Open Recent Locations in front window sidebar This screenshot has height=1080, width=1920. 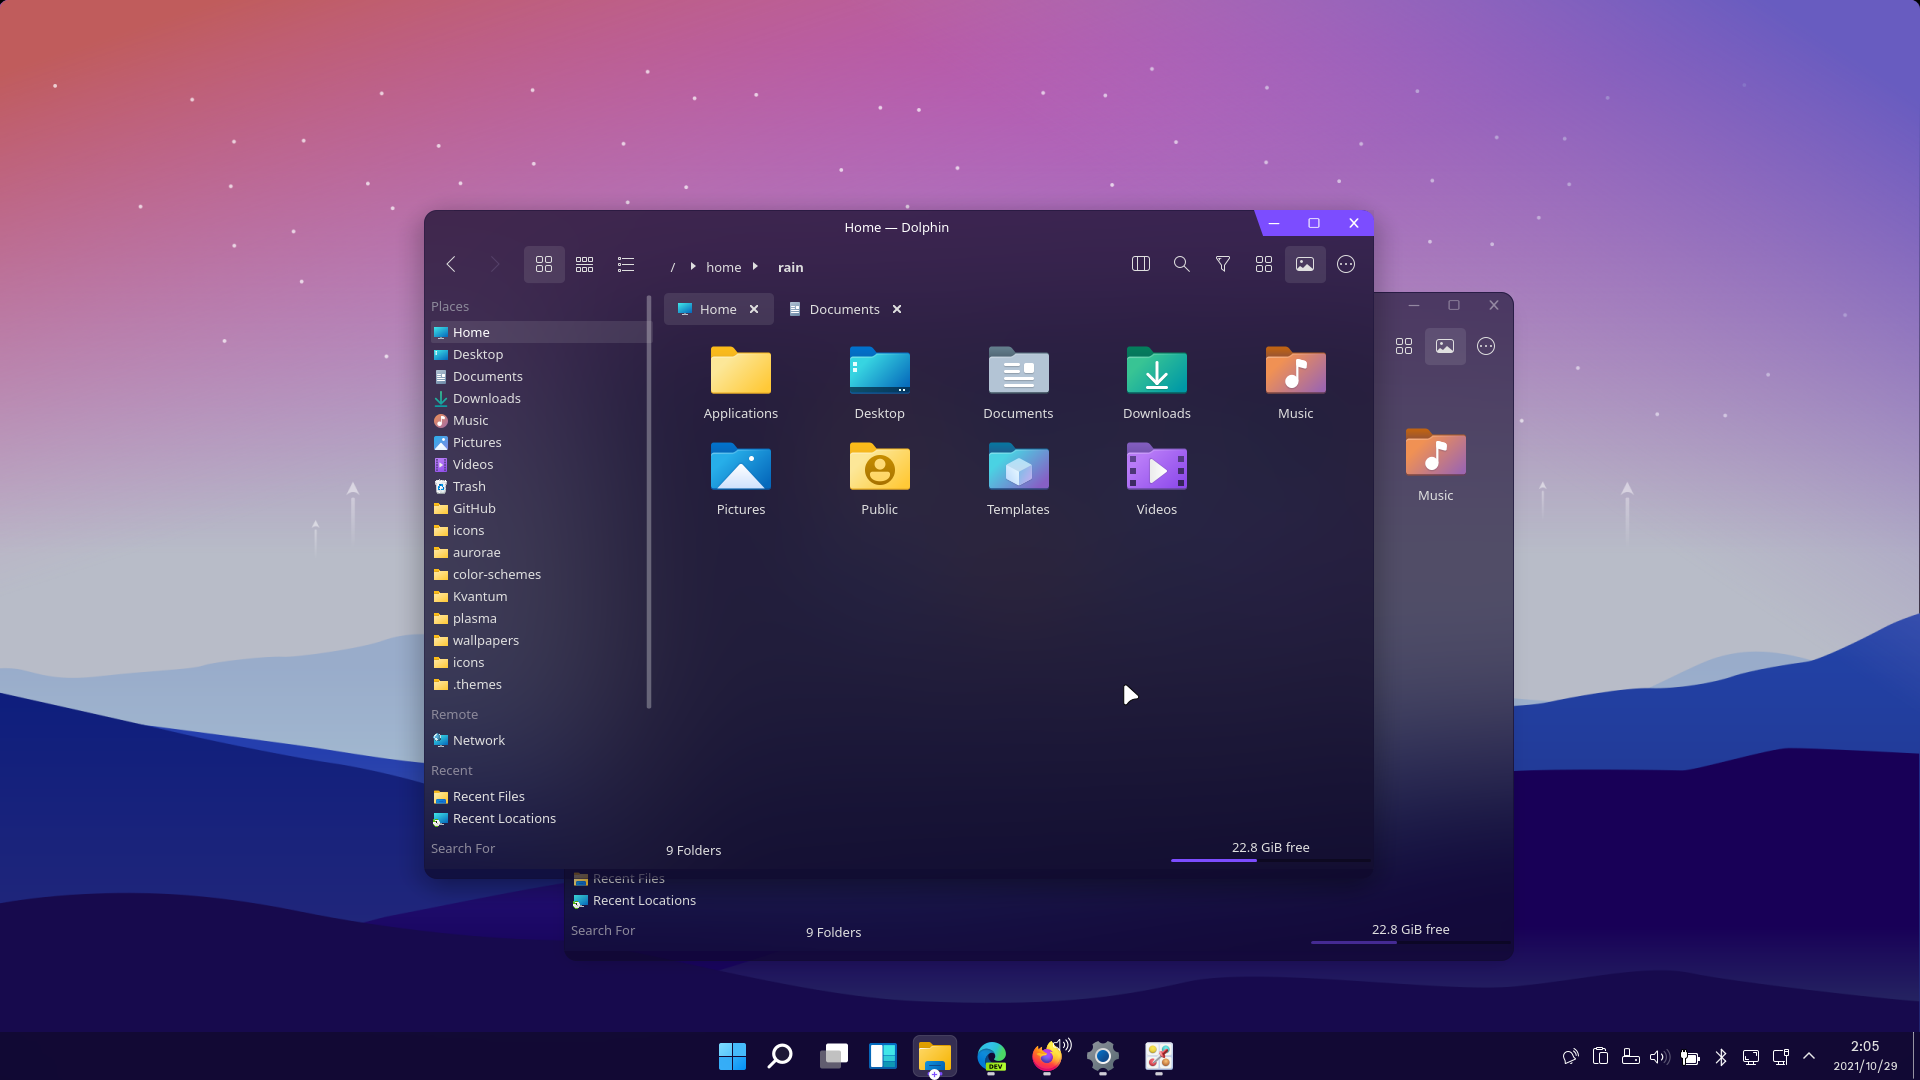pos(540,818)
